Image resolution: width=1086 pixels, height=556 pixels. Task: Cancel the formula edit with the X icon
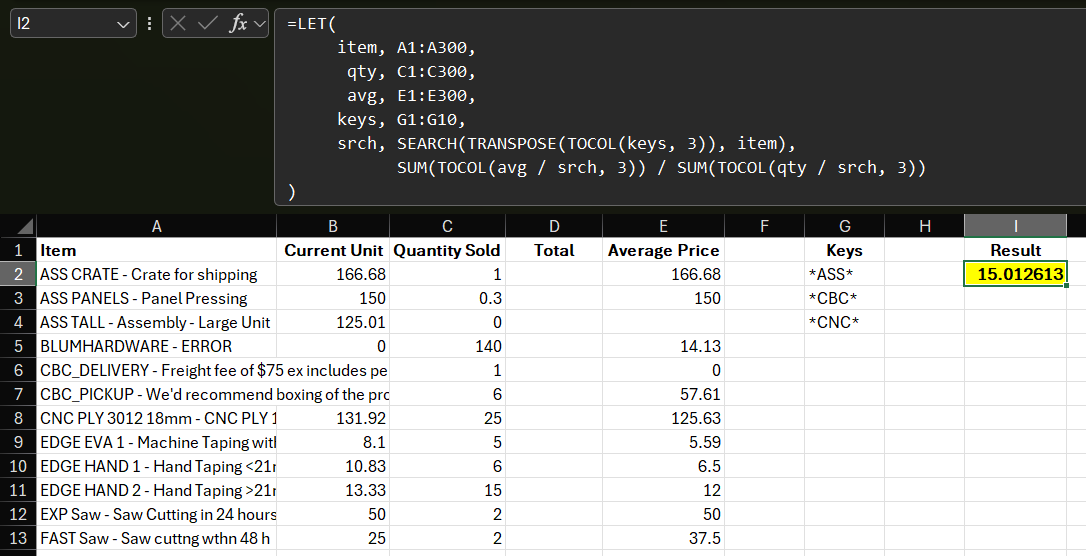coord(178,24)
